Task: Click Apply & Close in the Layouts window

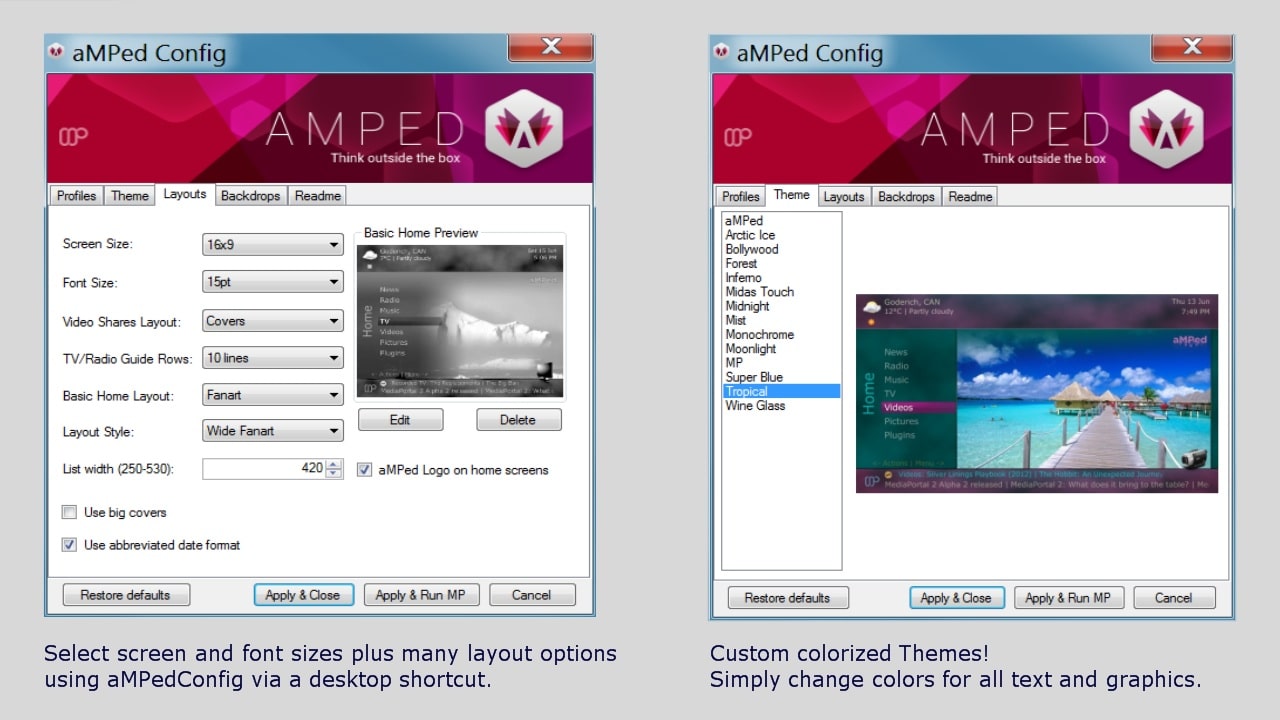Action: click(303, 595)
